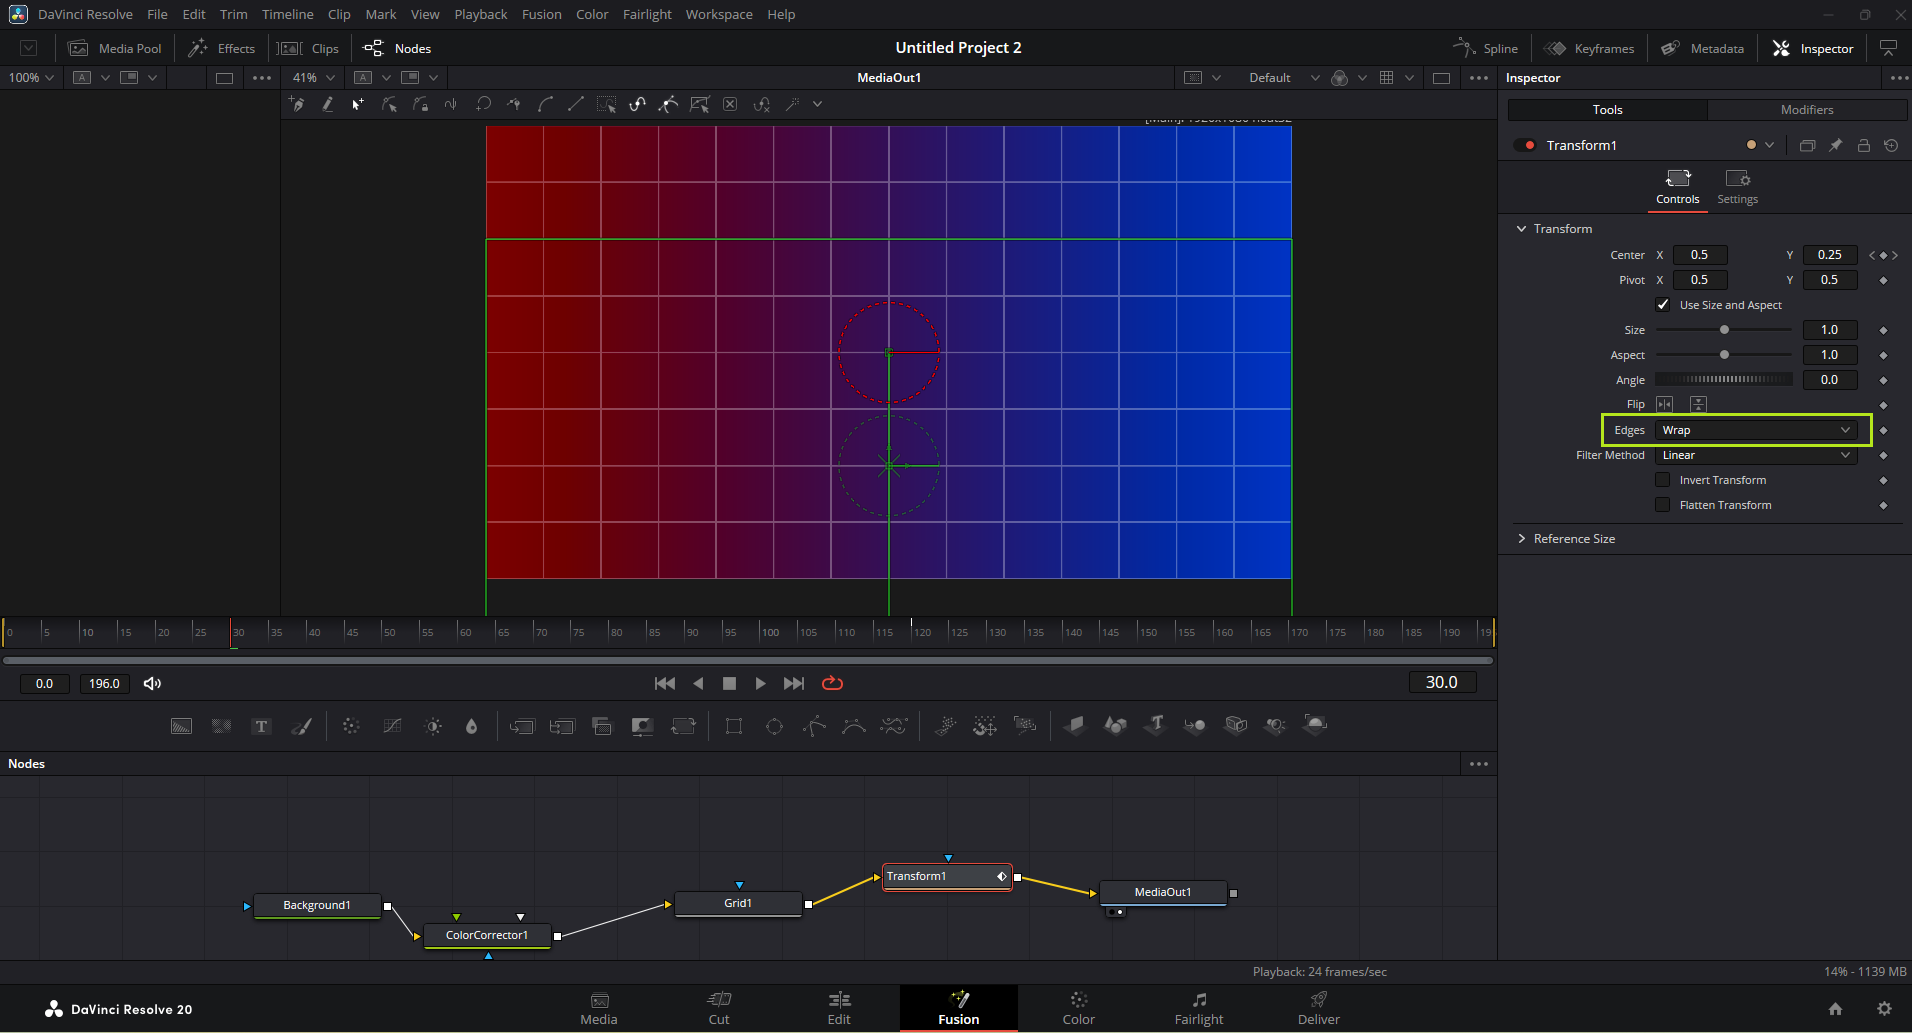This screenshot has width=1912, height=1033.
Task: Go to the Color page
Action: [x=1078, y=1008]
